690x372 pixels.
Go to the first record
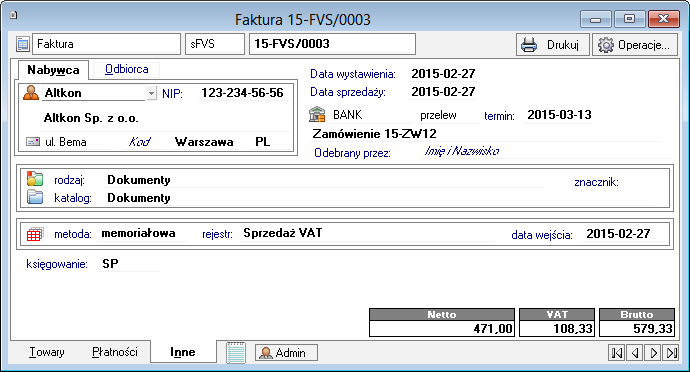[x=617, y=353]
